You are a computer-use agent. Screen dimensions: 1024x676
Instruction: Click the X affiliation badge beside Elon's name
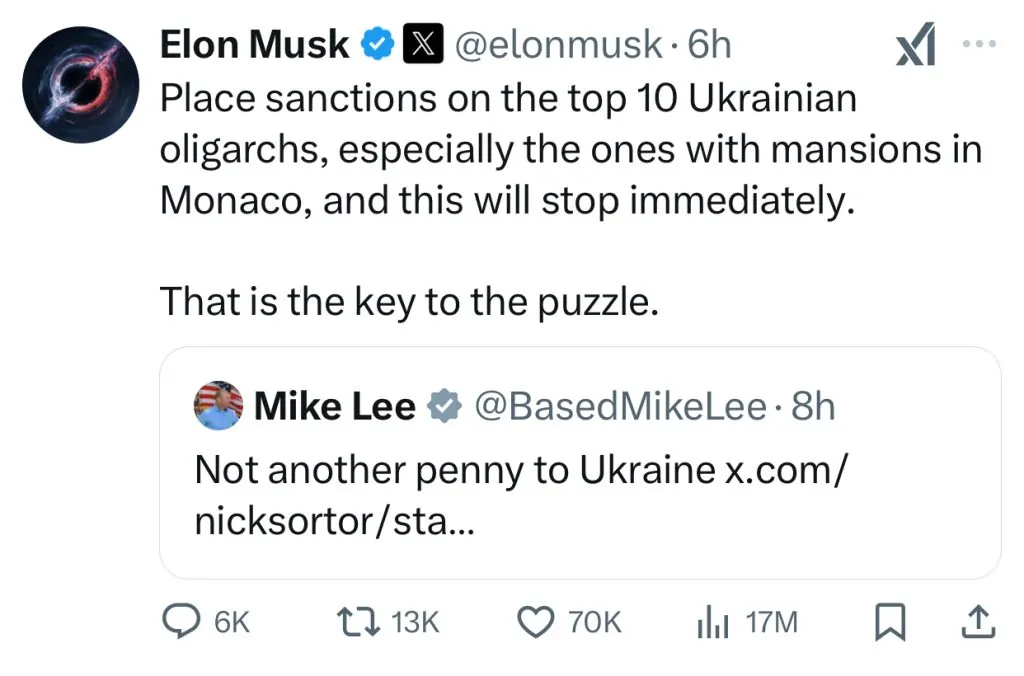[x=422, y=45]
